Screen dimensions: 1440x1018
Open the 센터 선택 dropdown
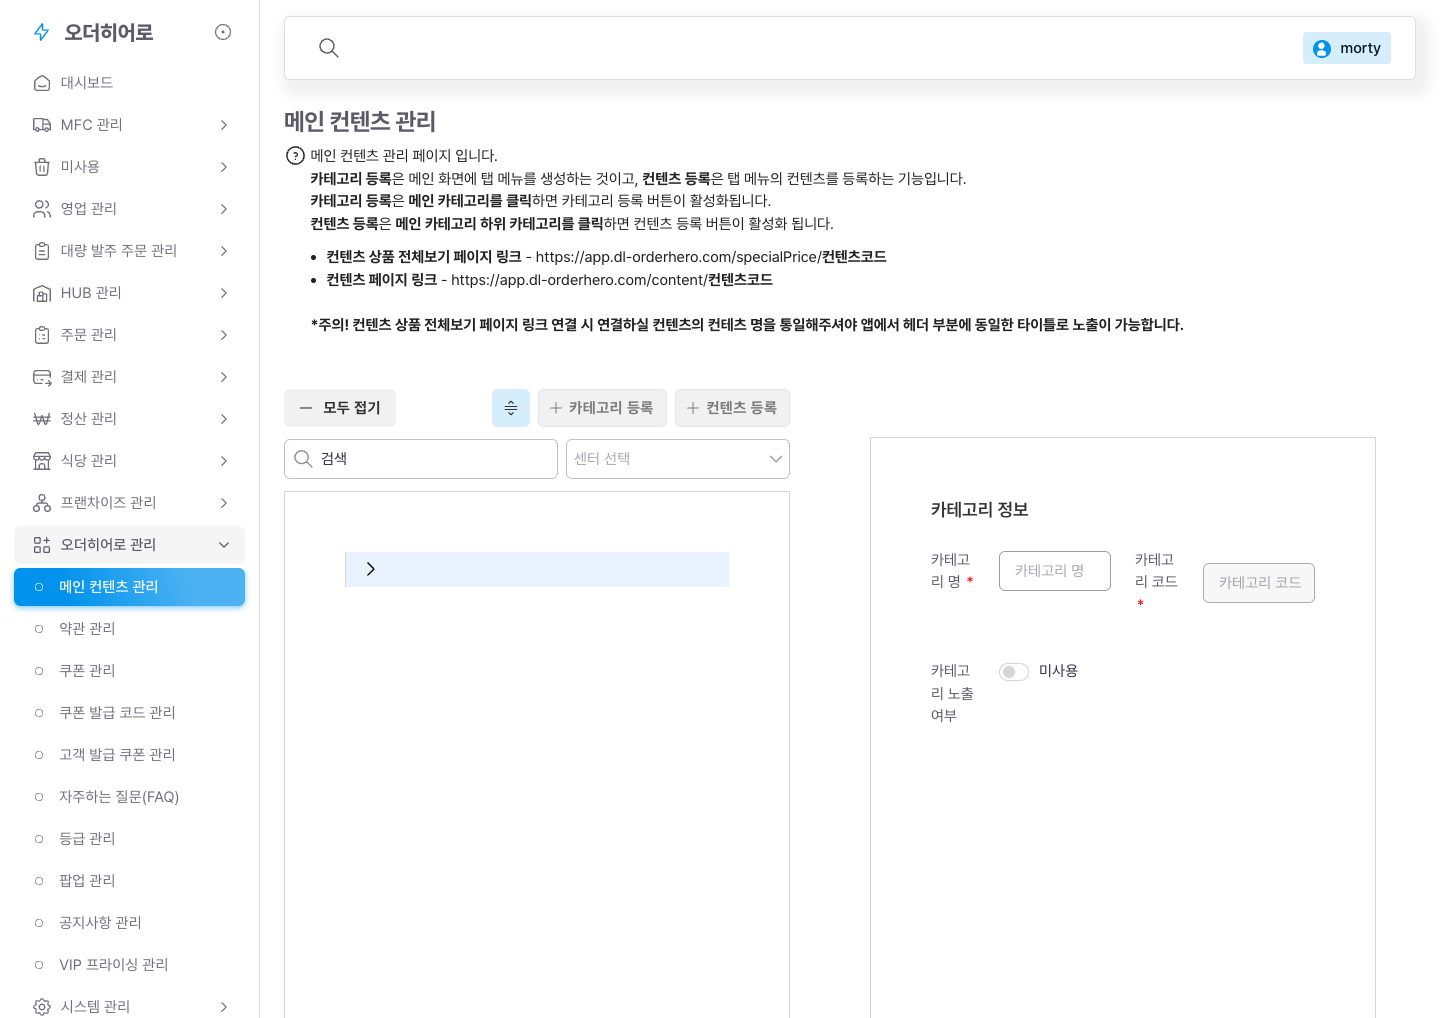click(678, 459)
